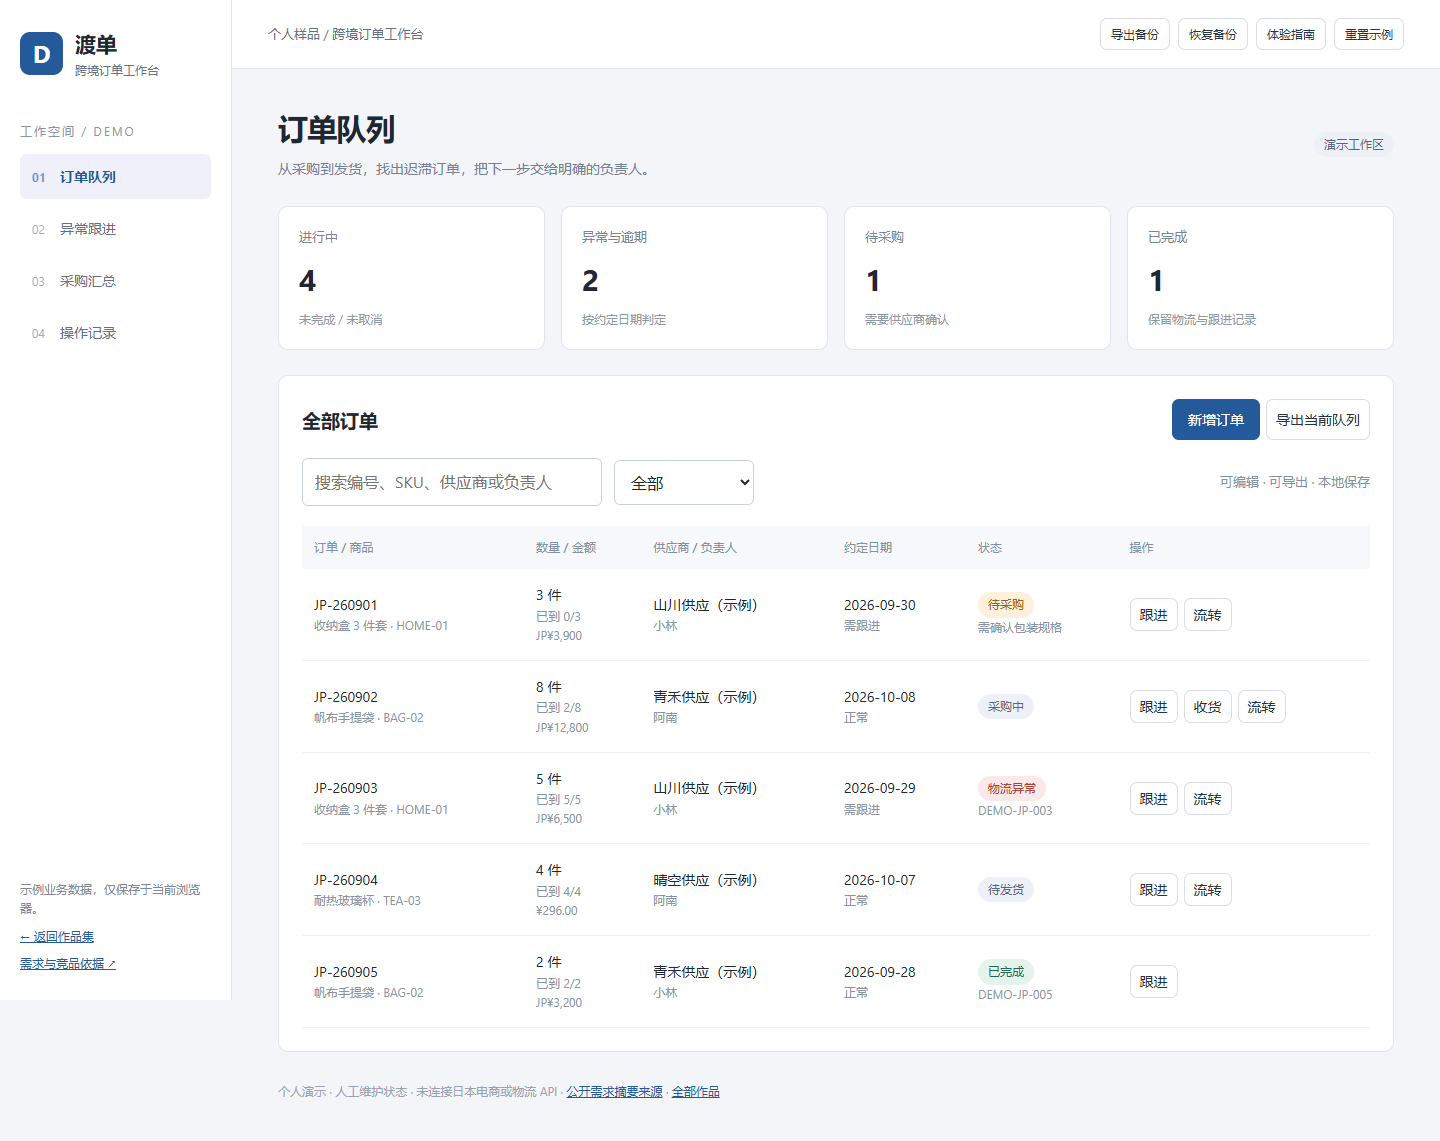Open 采购汇总 from the sidebar
Viewport: 1440px width, 1141px height.
pyautogui.click(x=115, y=281)
